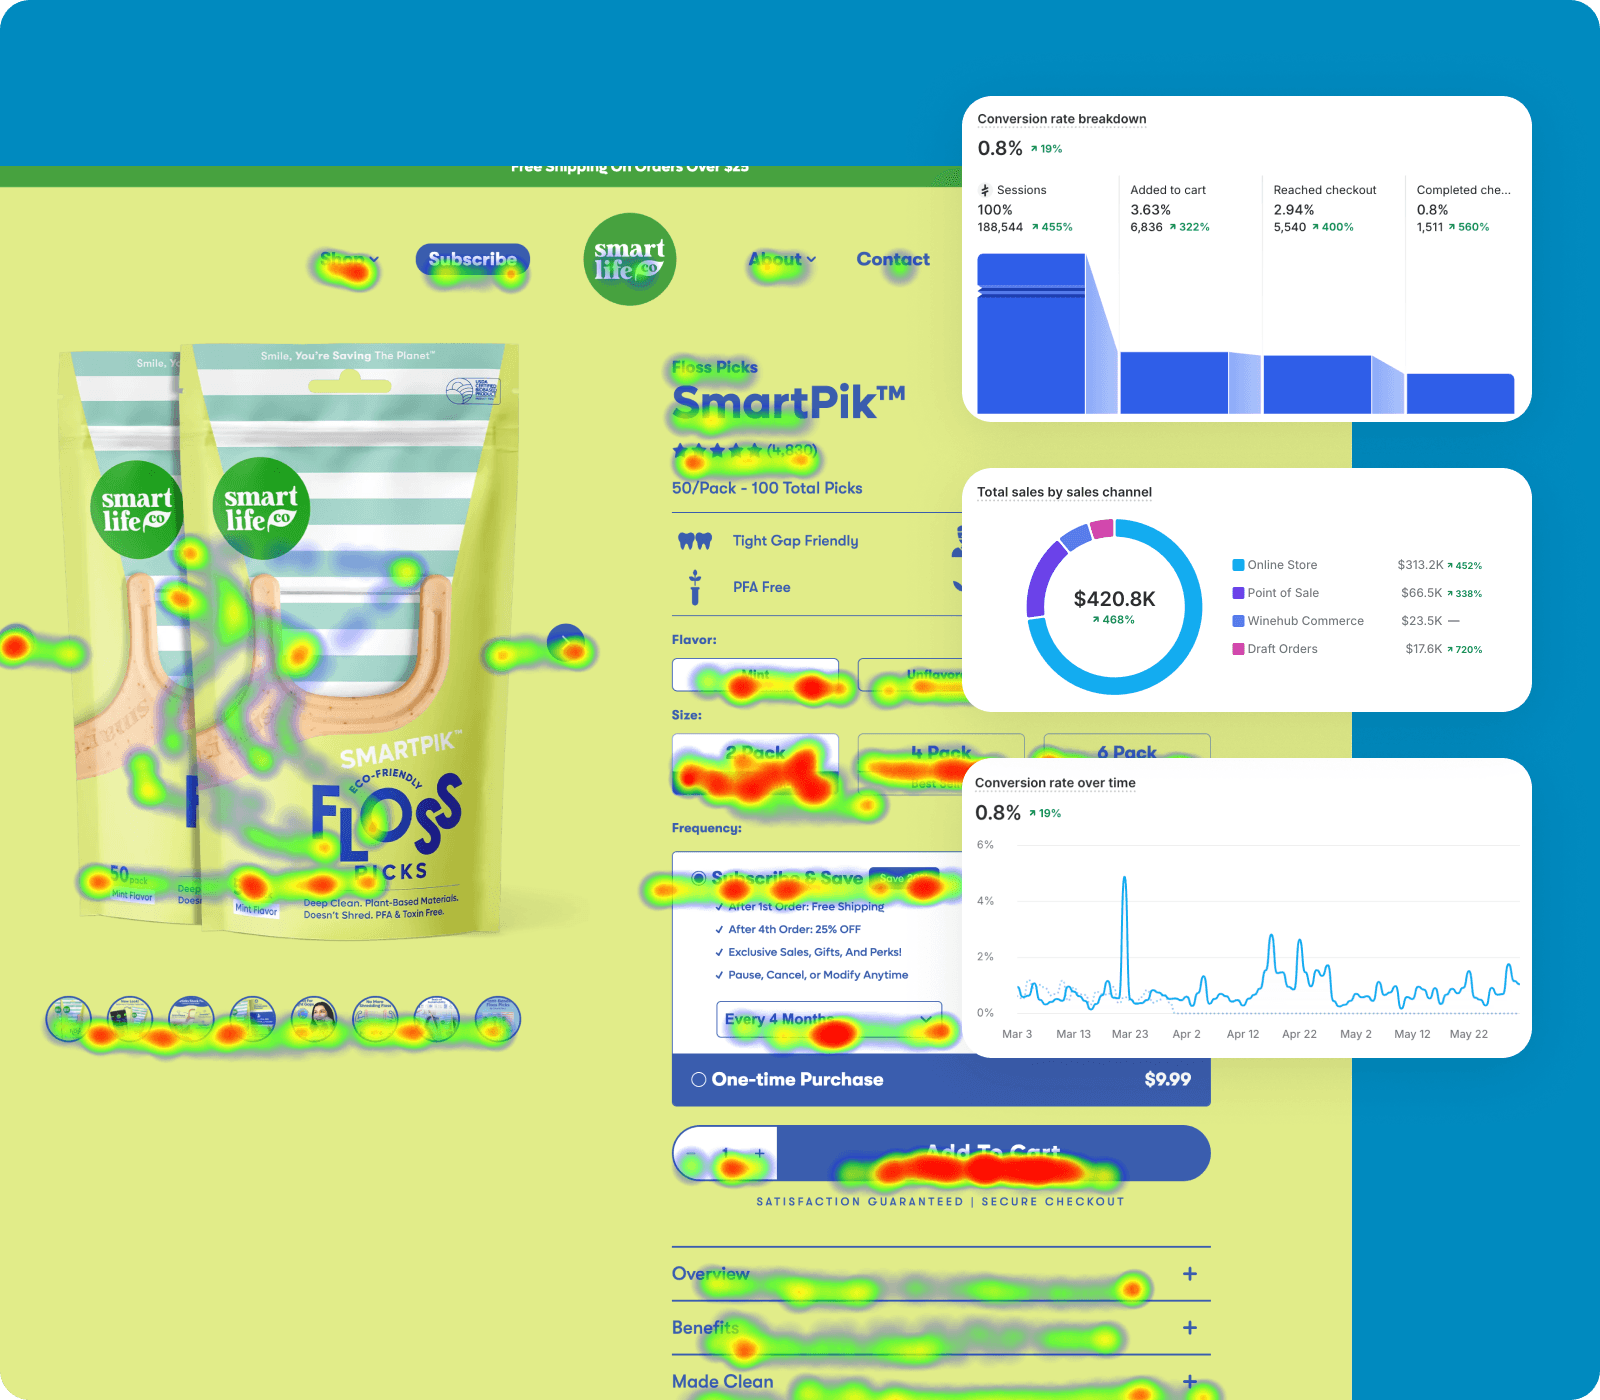1600x1400 pixels.
Task: Click the tall Sessions funnel bar
Action: (x=1031, y=334)
